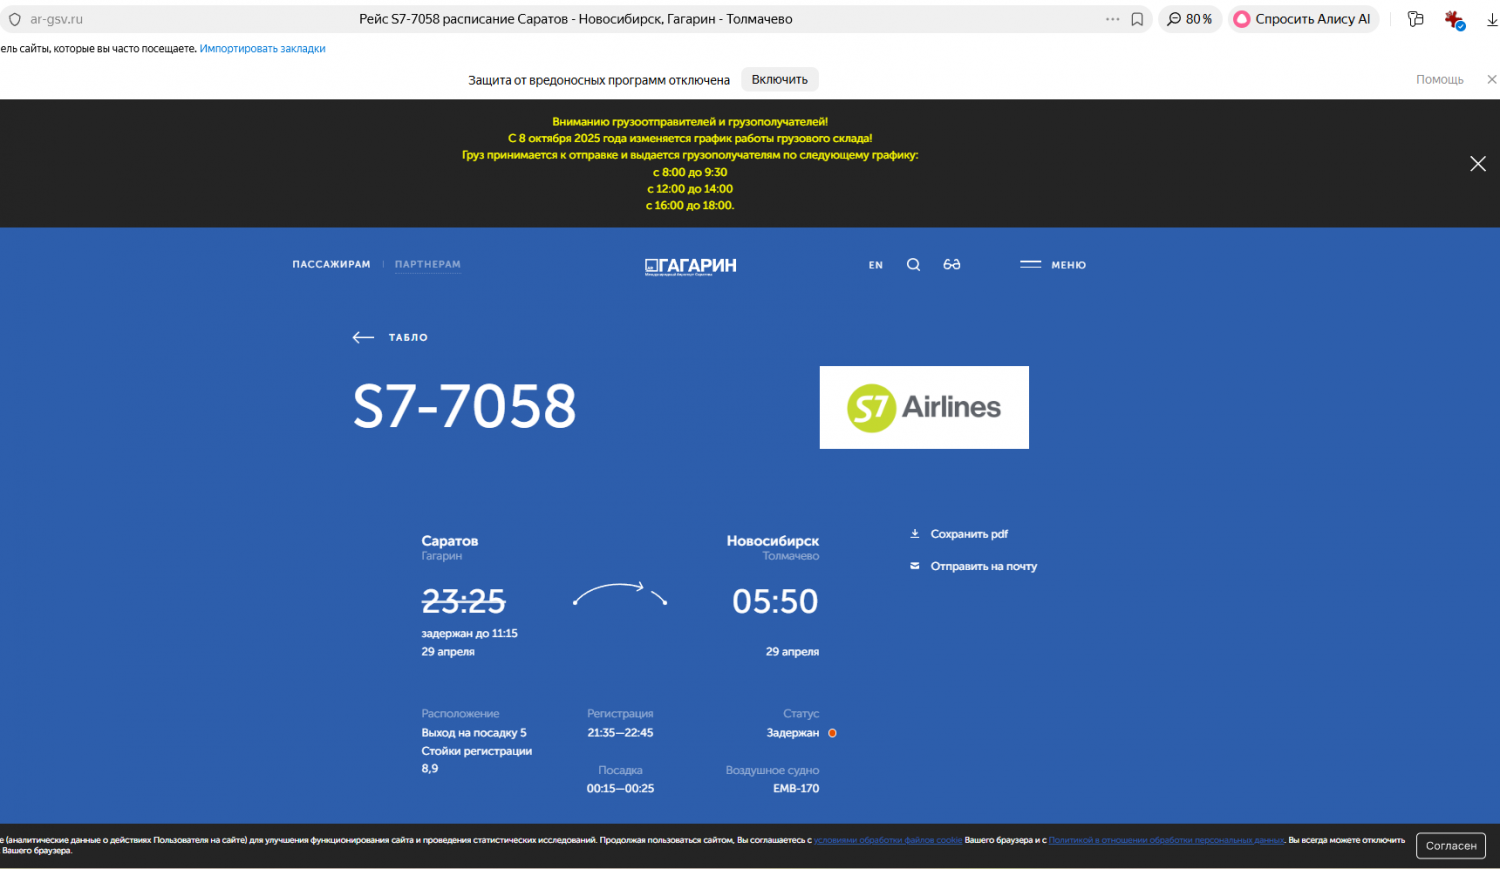The width and height of the screenshot is (1500, 869).
Task: Click Помощь link in notification bar
Action: pyautogui.click(x=1439, y=80)
